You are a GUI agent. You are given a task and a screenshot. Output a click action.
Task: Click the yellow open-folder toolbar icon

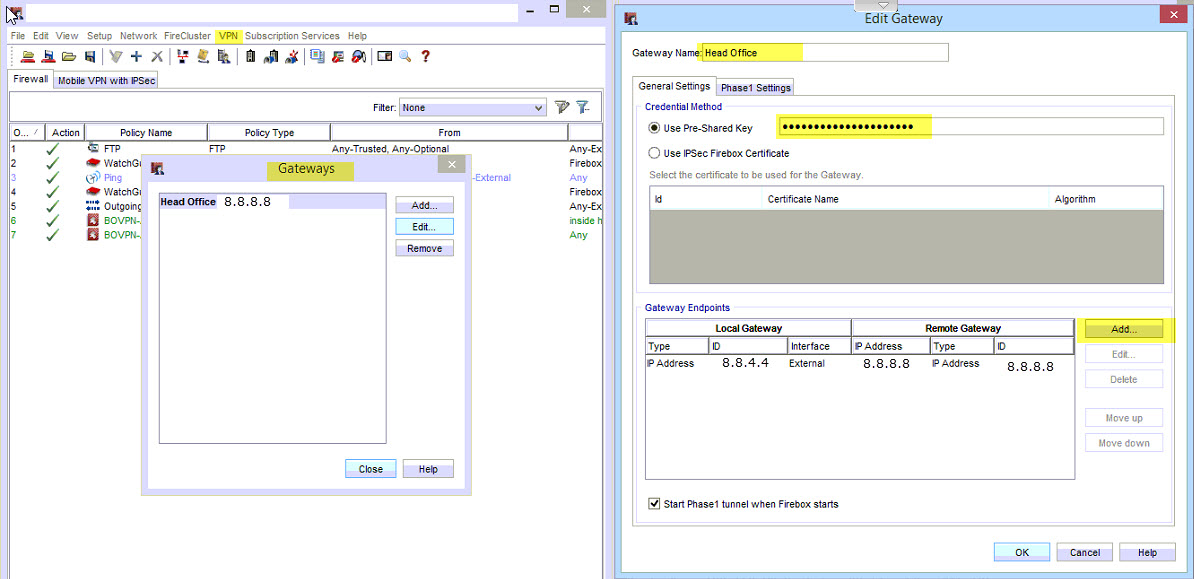(x=69, y=56)
